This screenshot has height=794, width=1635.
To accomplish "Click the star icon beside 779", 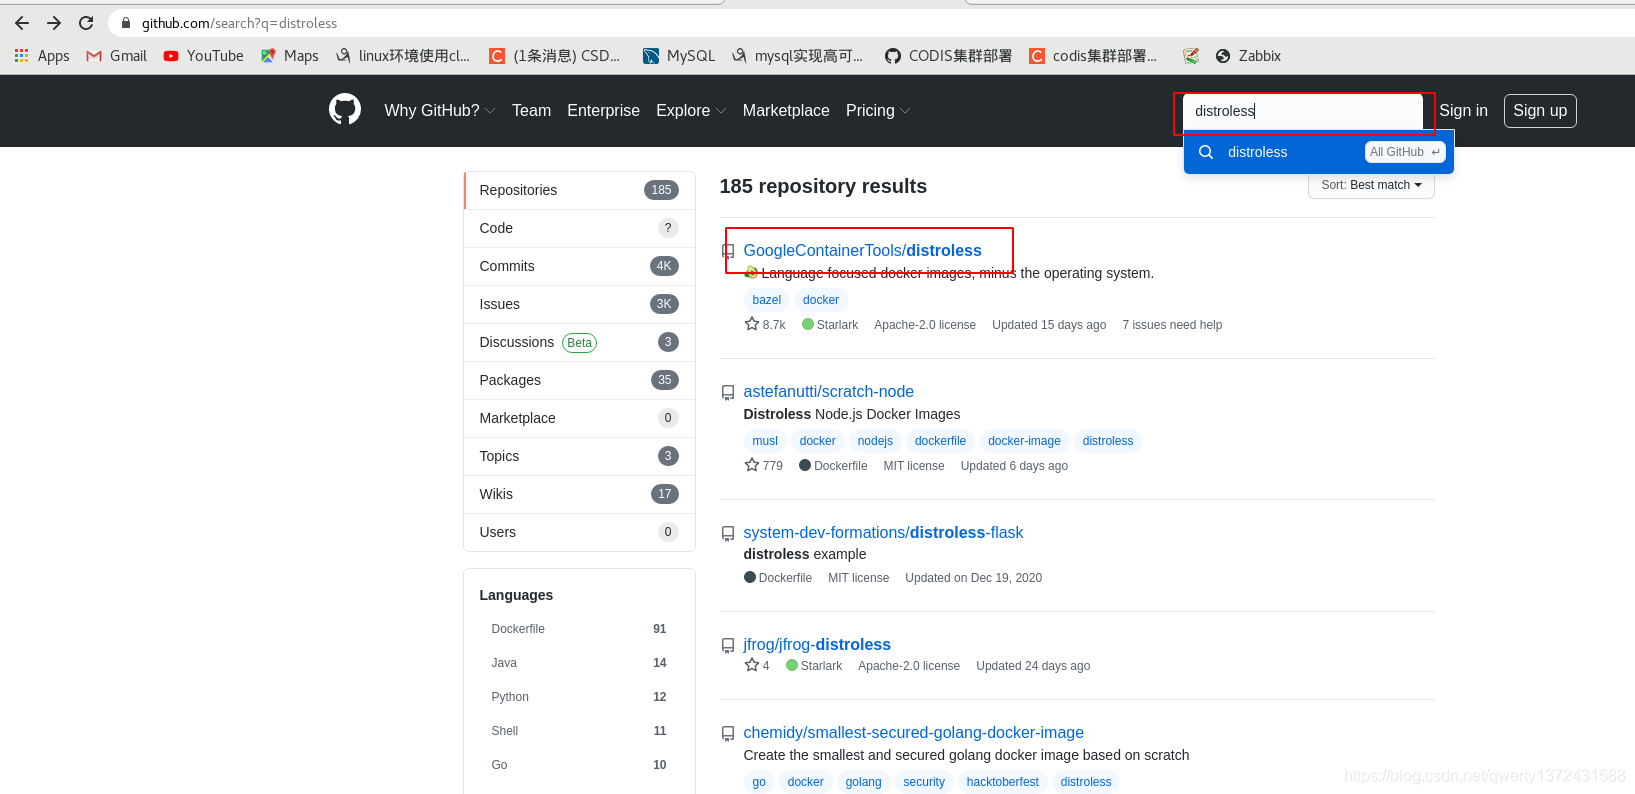I will (x=752, y=465).
